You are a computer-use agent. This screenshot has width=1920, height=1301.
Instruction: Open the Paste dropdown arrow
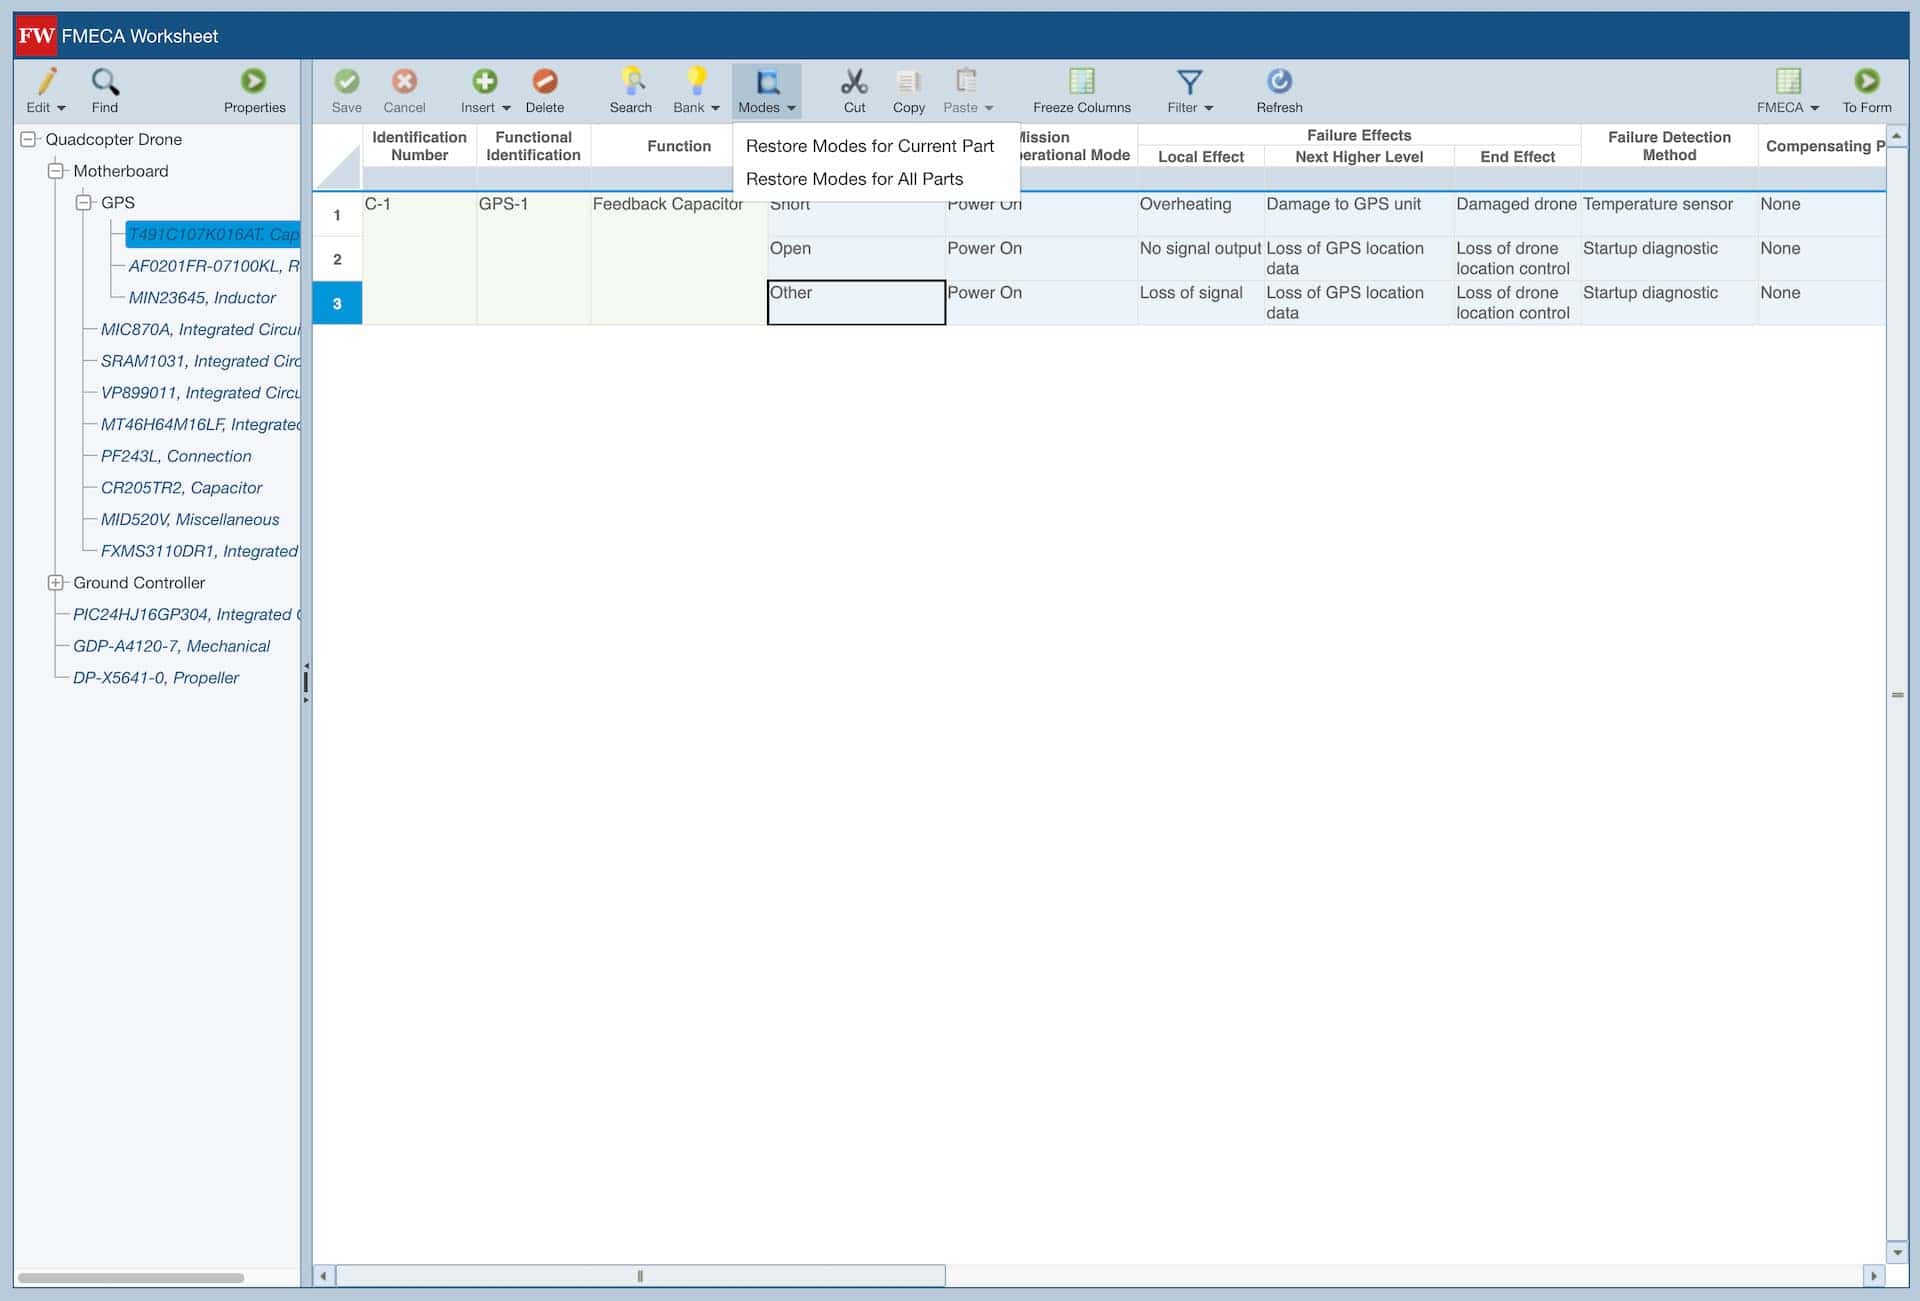[990, 107]
